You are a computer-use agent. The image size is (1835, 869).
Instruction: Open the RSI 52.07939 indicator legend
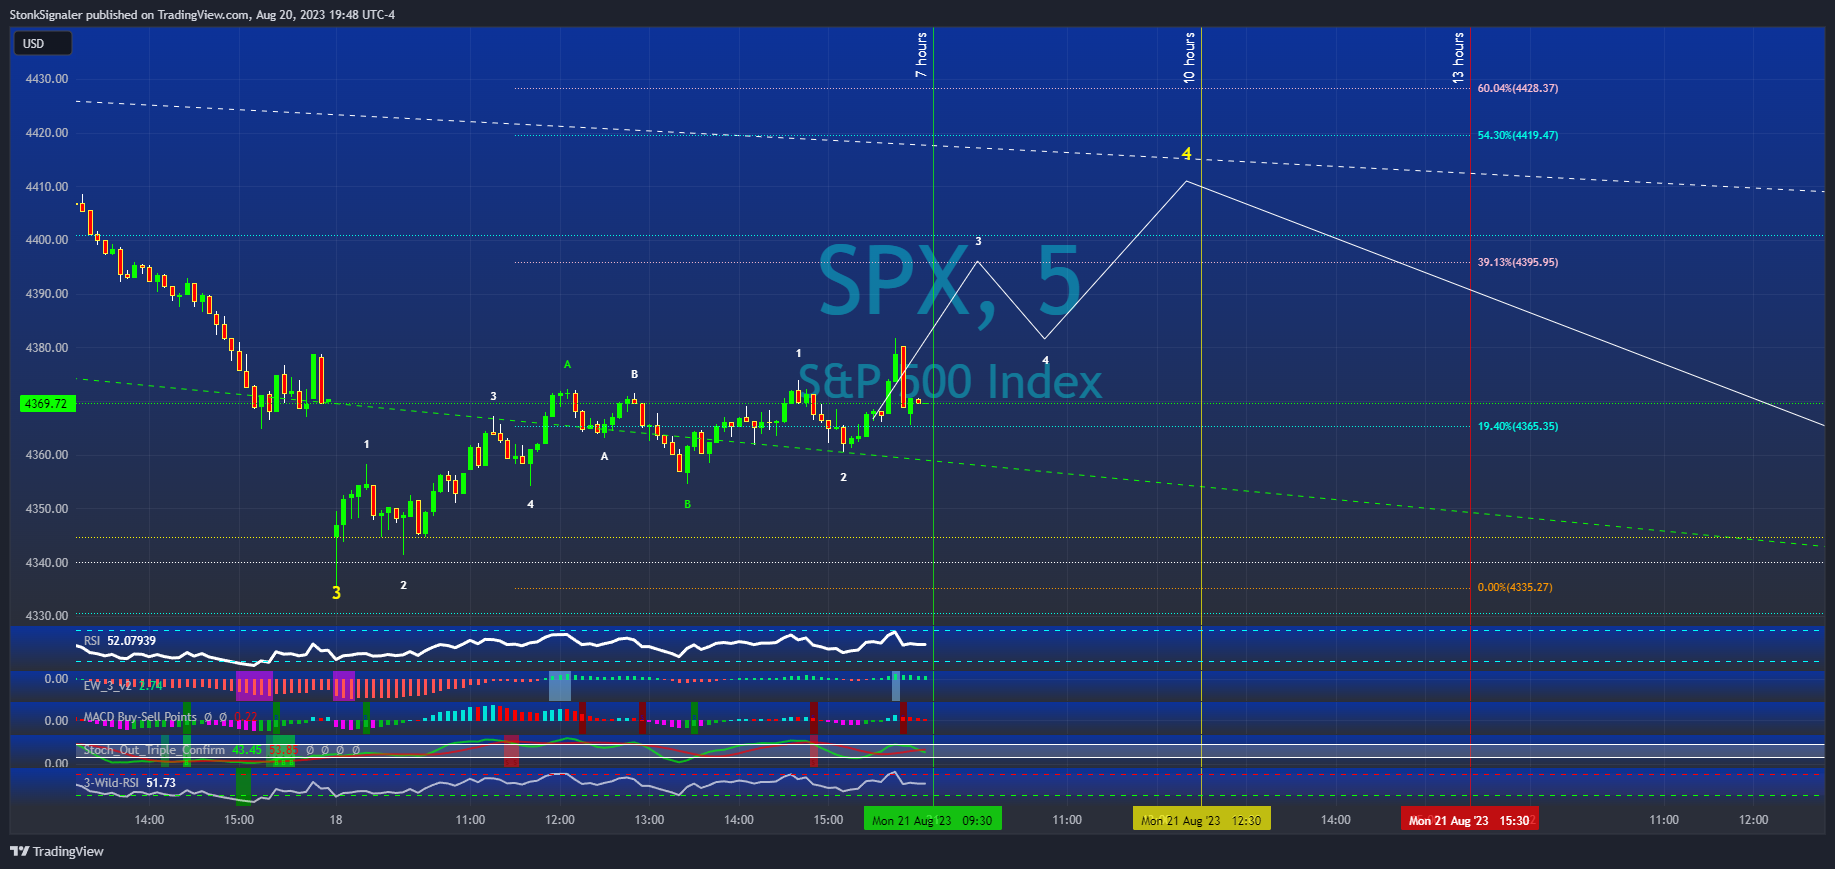pyautogui.click(x=120, y=641)
